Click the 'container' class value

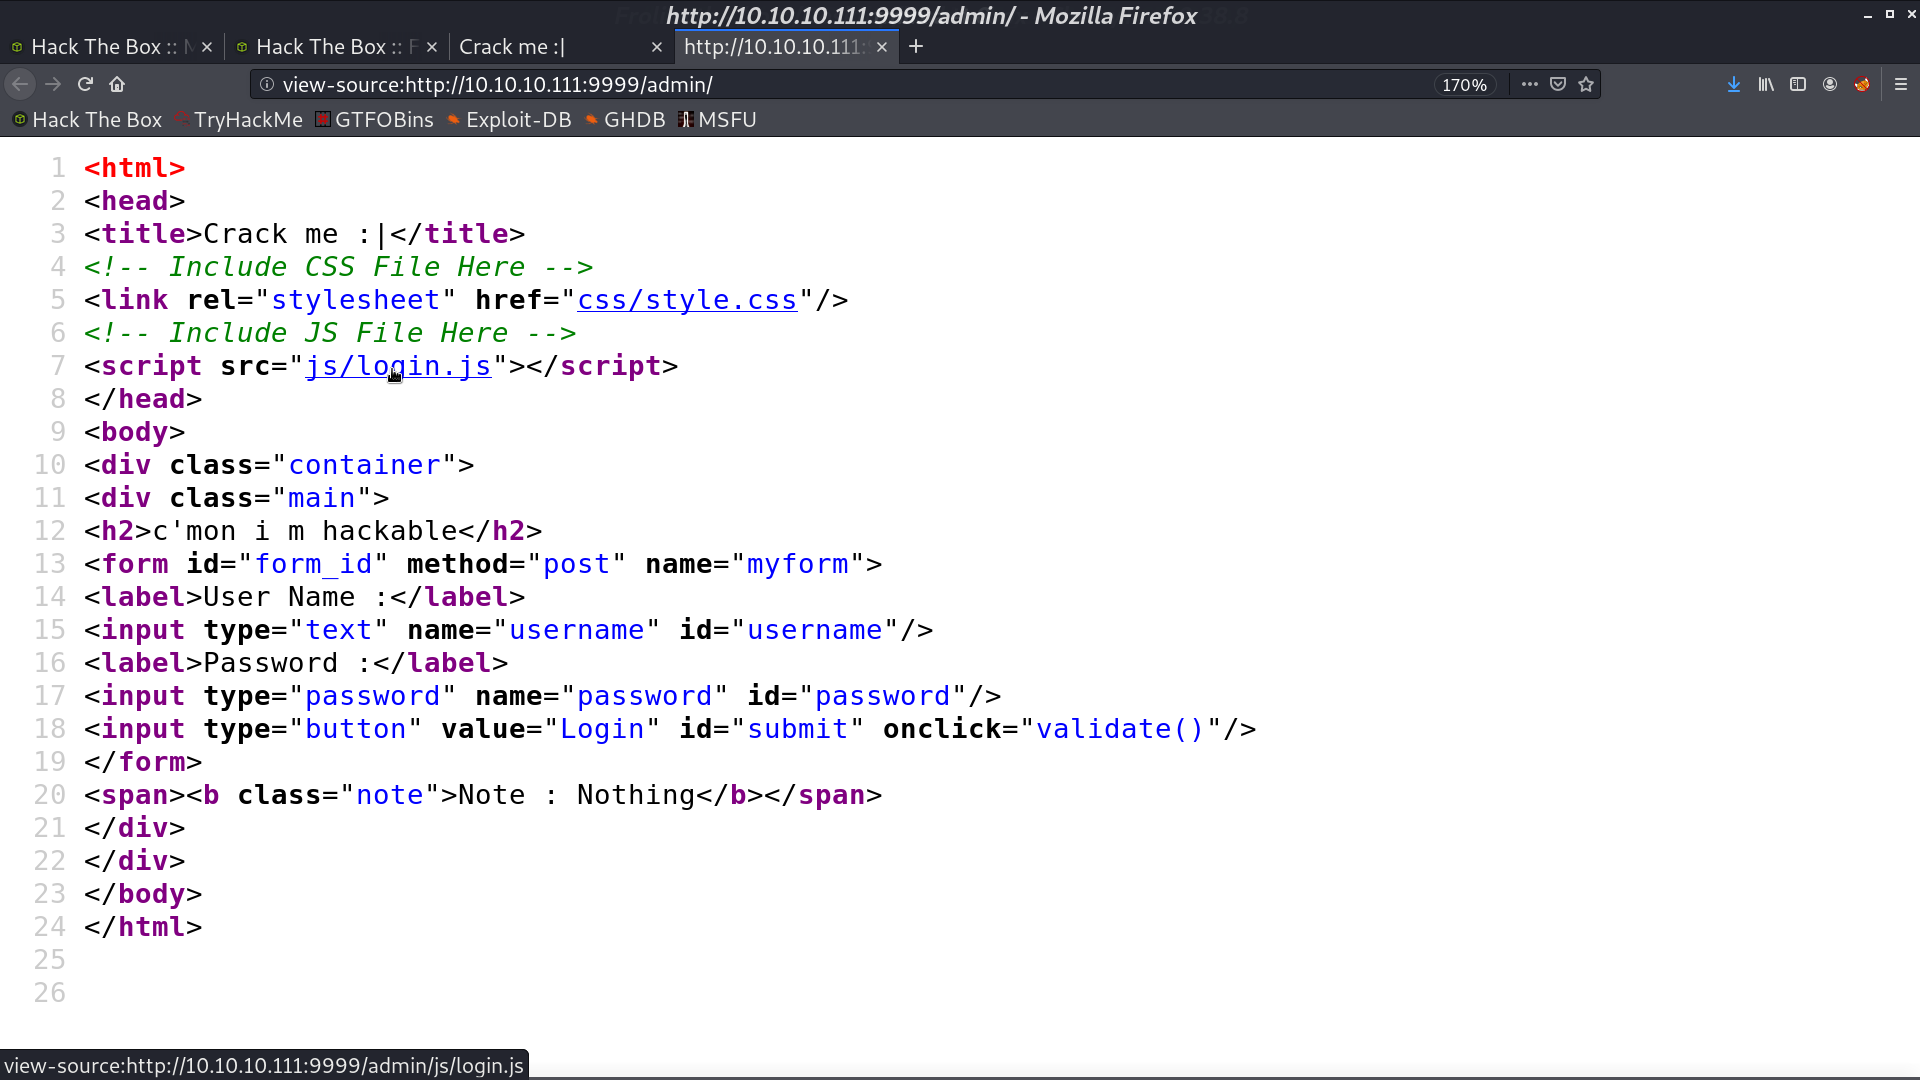coord(364,465)
